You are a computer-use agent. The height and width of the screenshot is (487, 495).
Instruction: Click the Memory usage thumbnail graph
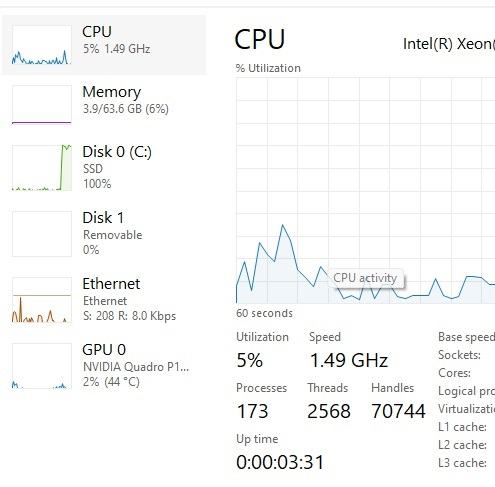pos(42,105)
